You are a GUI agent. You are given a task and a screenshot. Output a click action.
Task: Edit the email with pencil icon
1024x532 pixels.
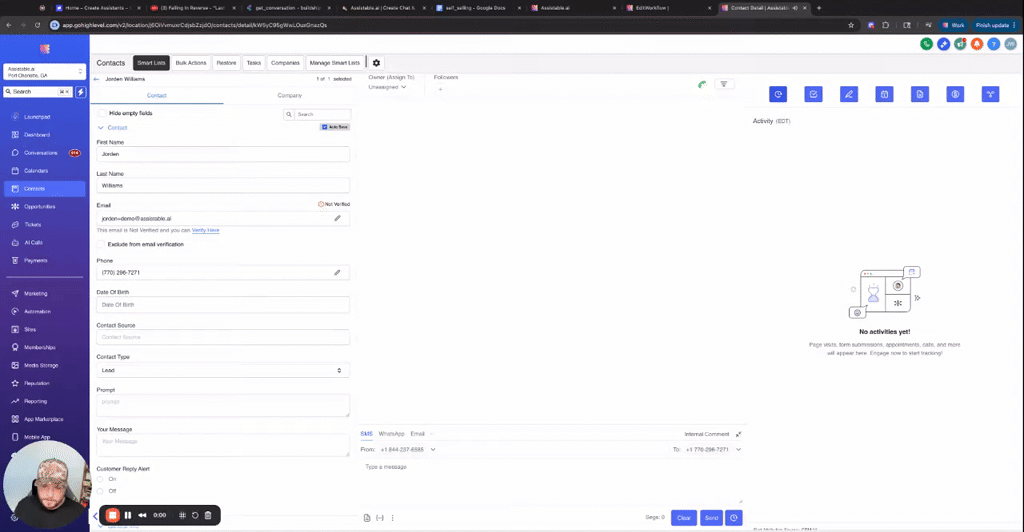coord(338,218)
